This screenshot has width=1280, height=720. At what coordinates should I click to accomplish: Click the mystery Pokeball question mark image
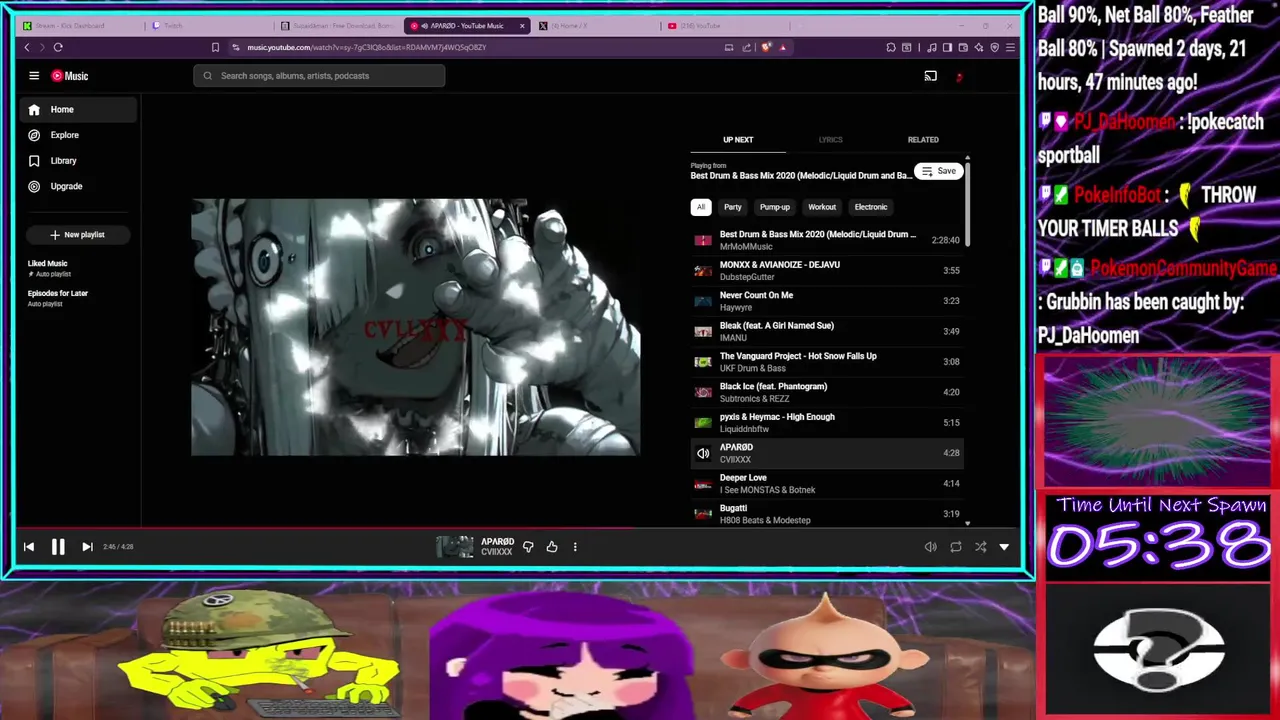1158,650
